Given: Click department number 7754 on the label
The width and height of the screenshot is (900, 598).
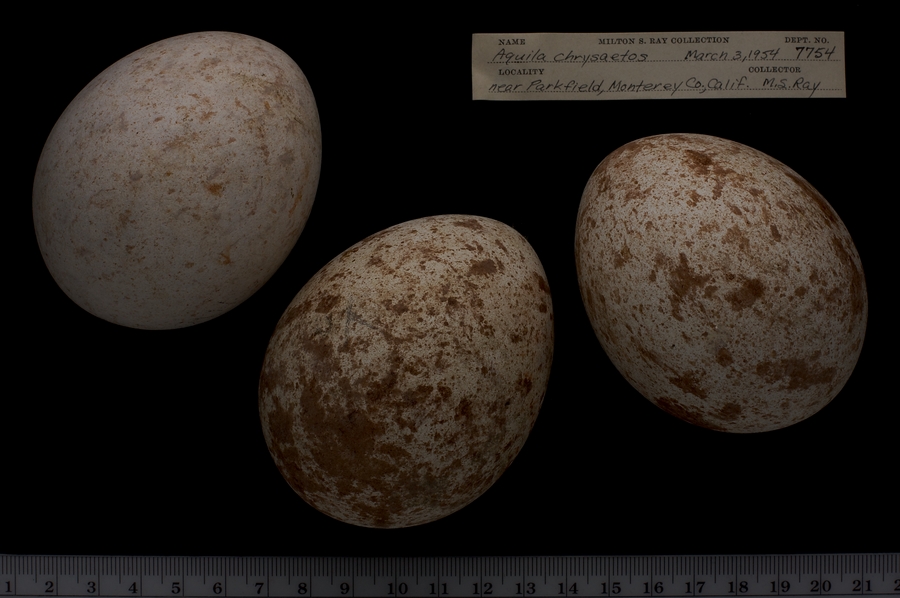Looking at the screenshot, I should click(x=813, y=53).
